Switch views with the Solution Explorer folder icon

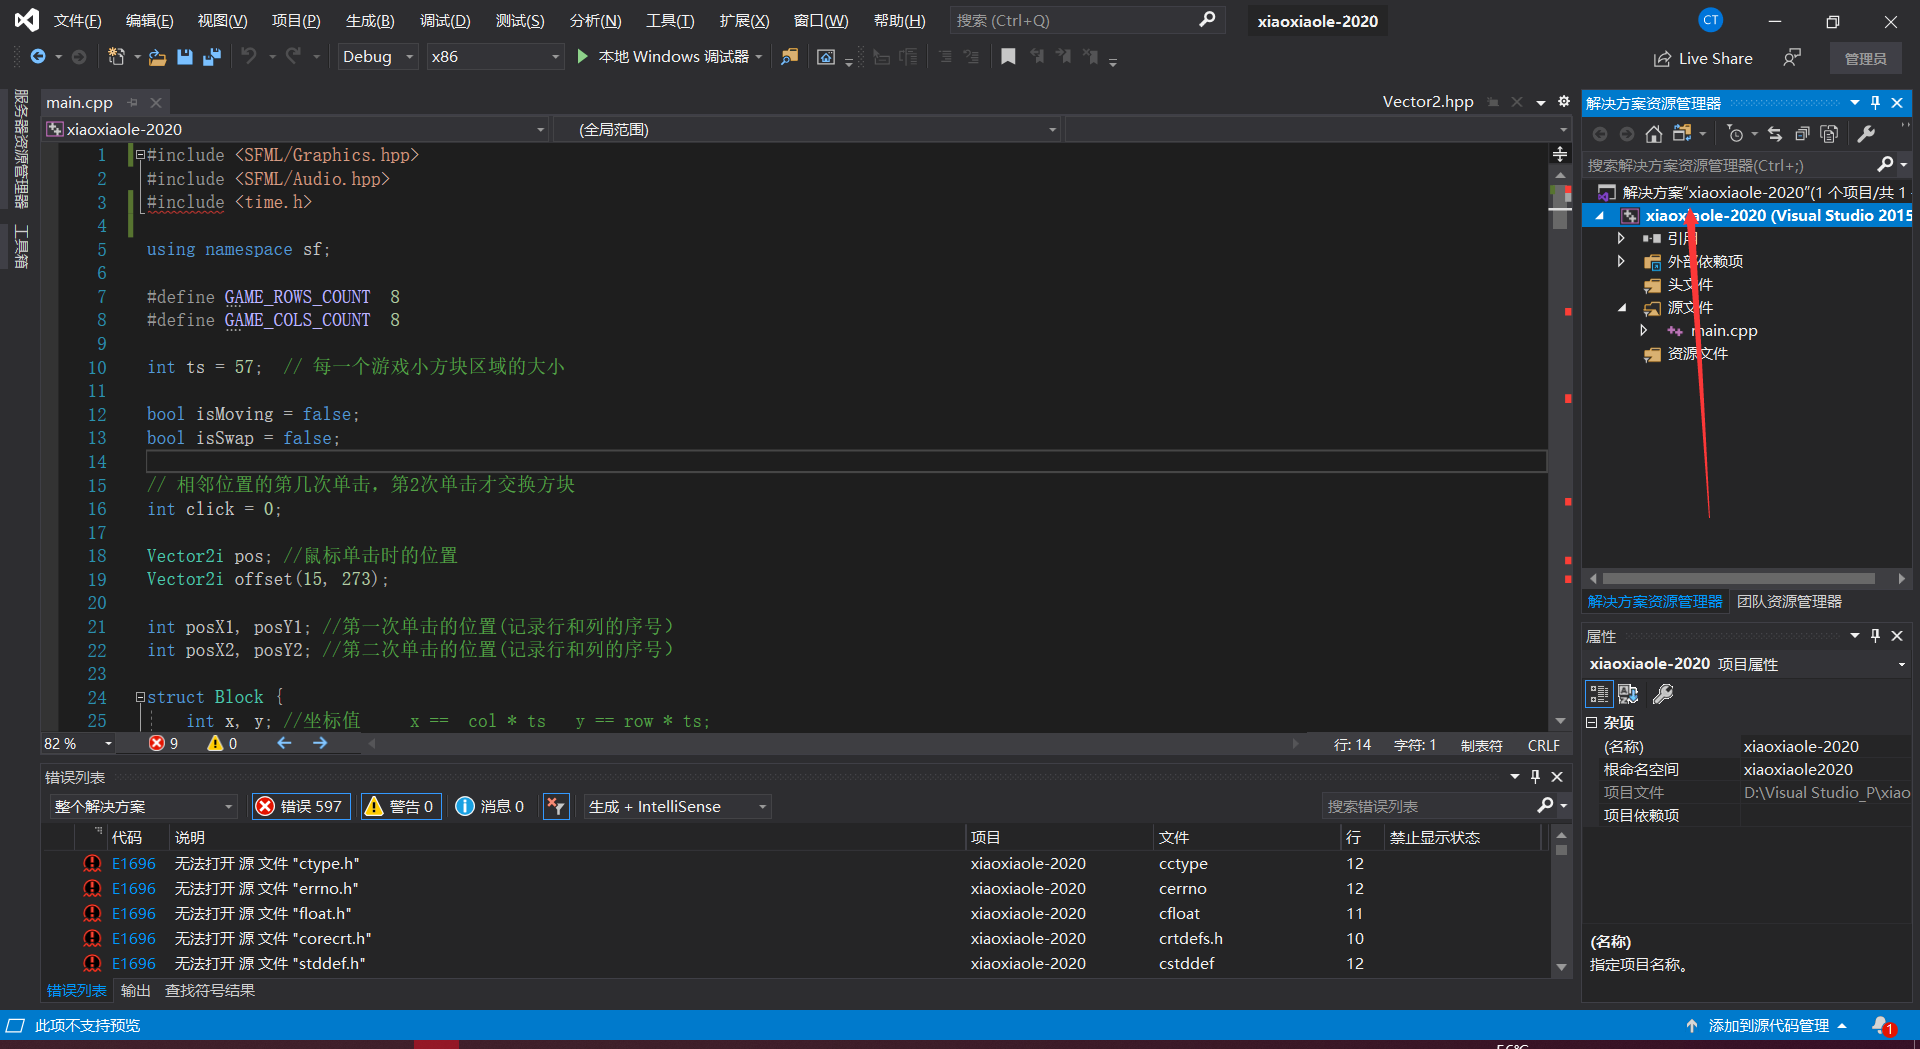point(1682,134)
